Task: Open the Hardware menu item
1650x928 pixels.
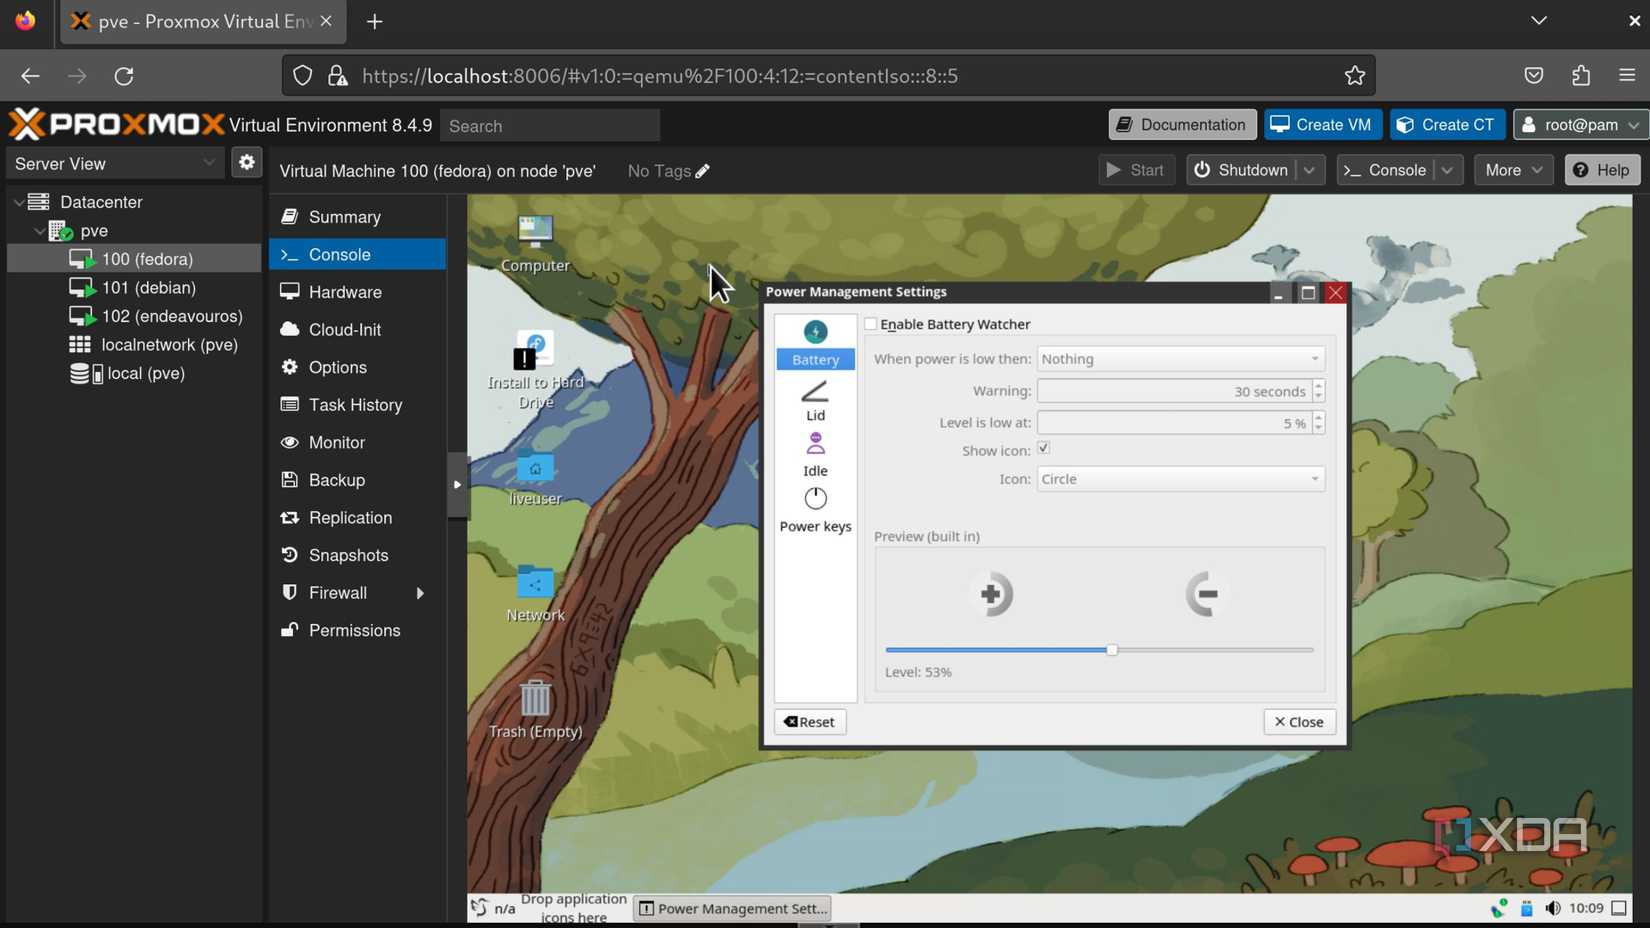Action: (345, 292)
